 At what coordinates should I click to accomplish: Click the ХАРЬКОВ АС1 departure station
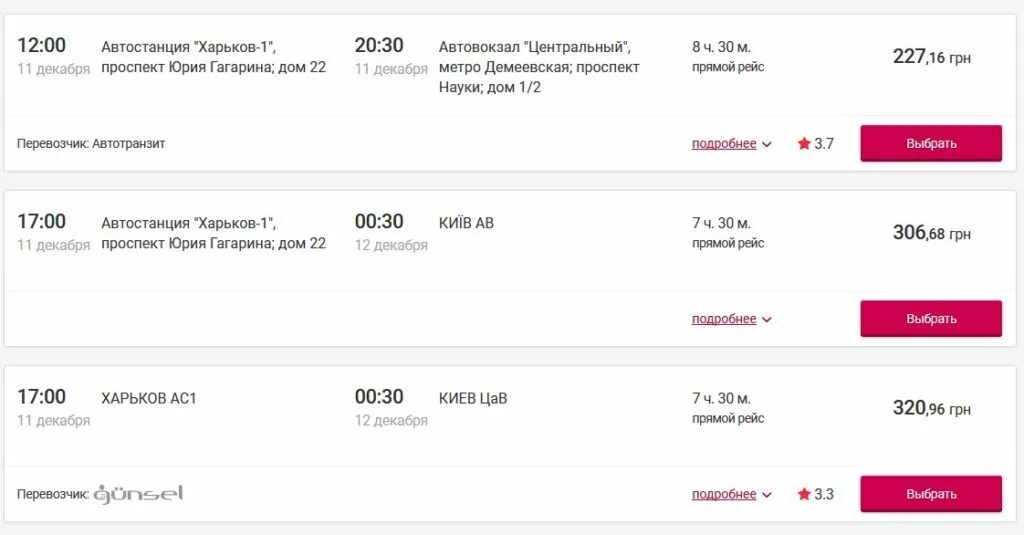pos(149,398)
